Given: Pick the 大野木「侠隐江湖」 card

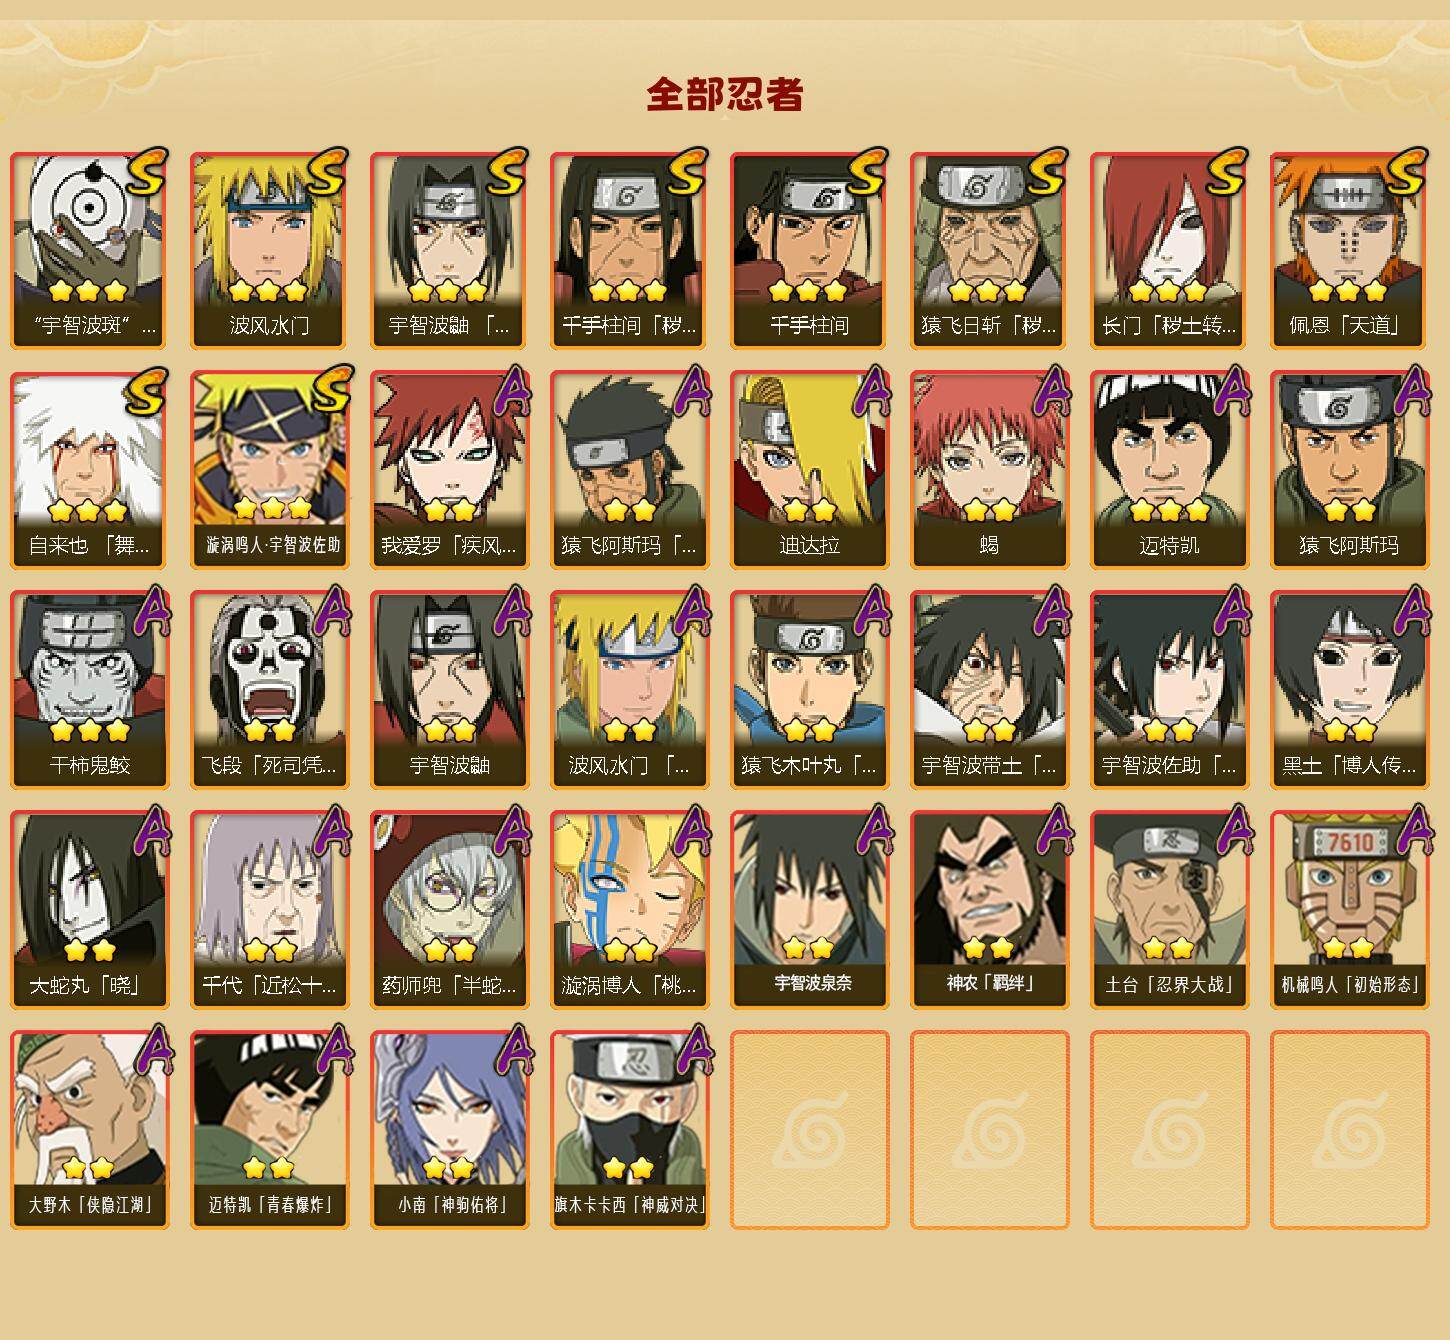Looking at the screenshot, I should point(89,1130).
